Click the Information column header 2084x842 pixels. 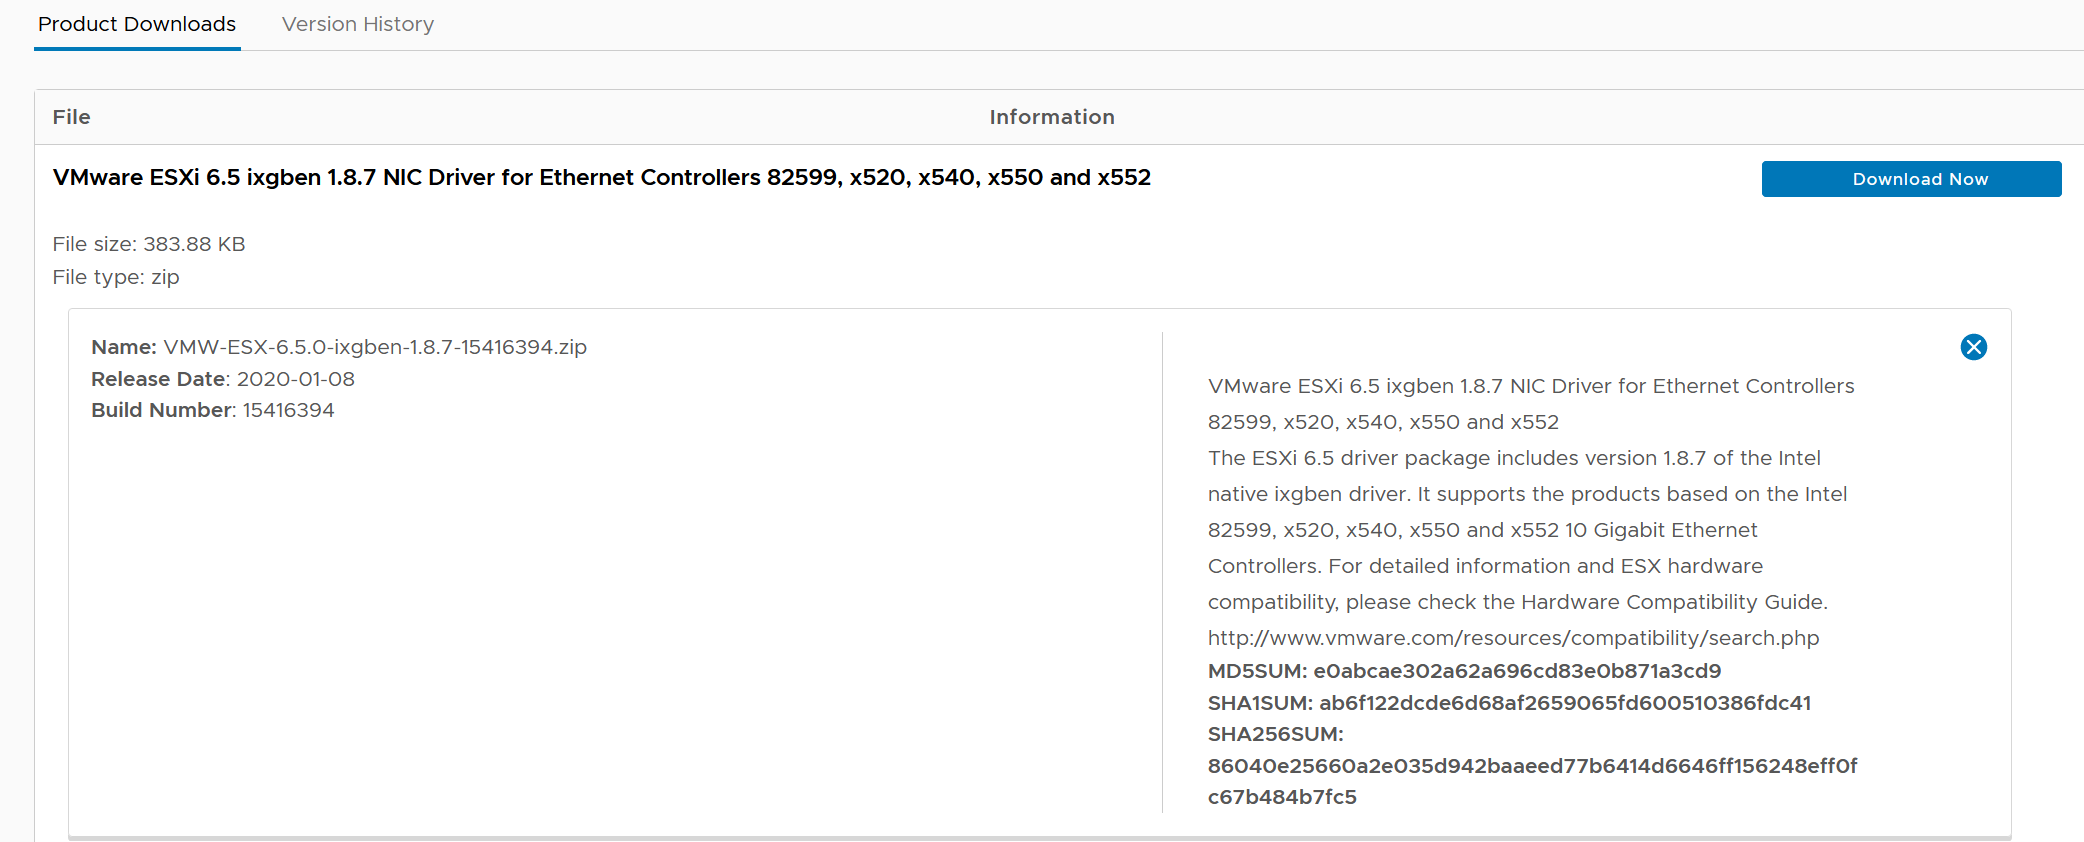pos(1051,117)
